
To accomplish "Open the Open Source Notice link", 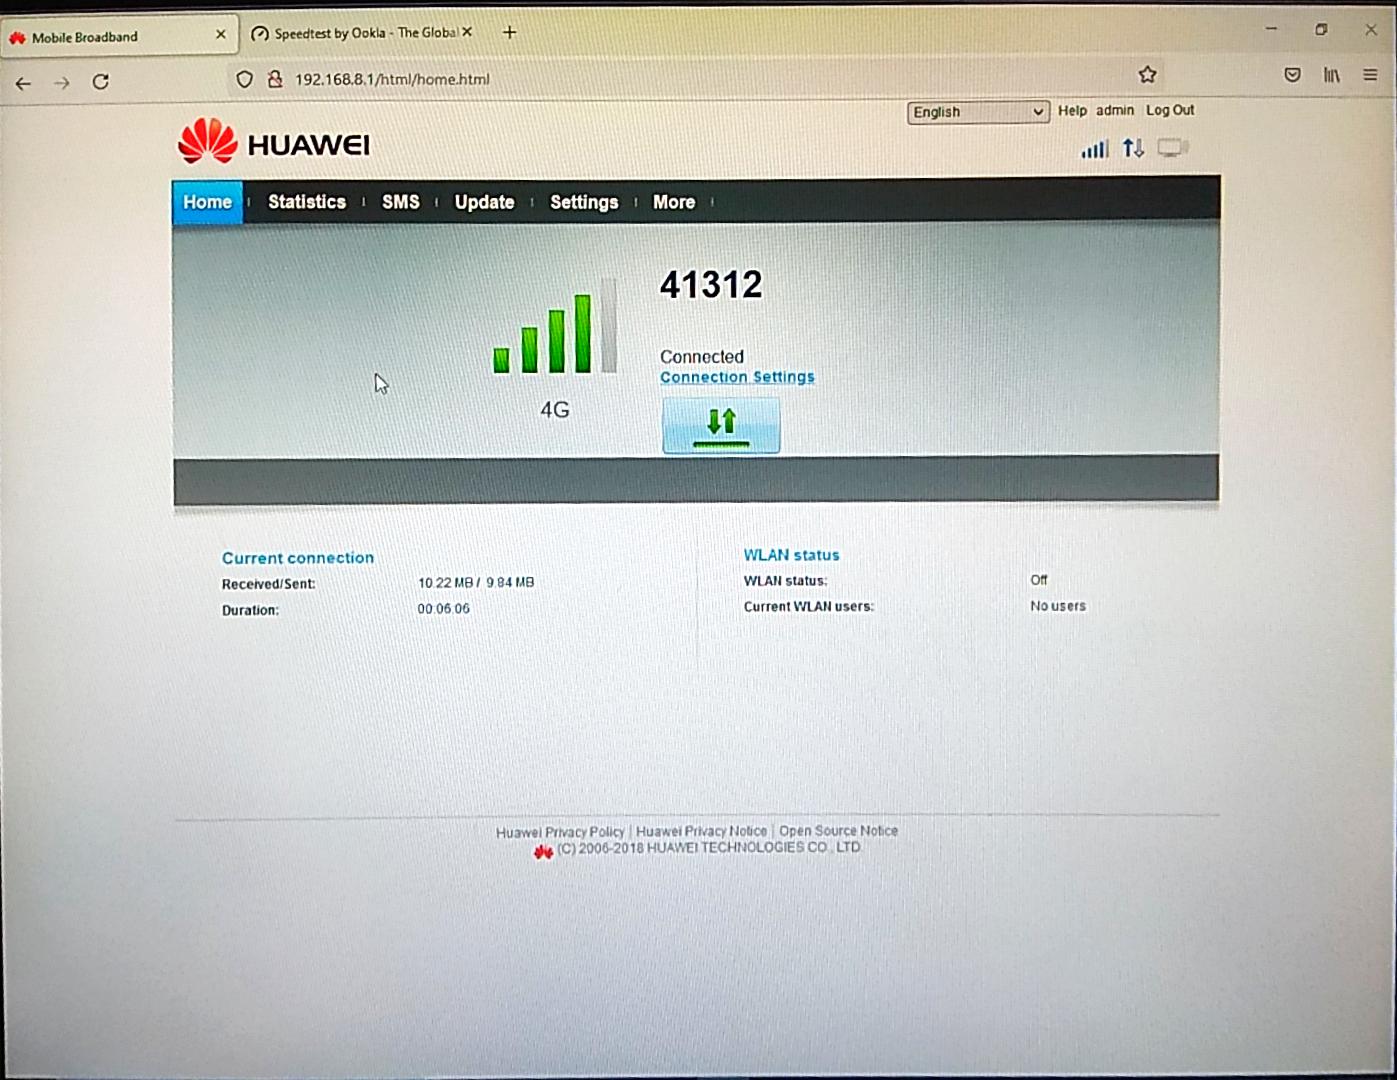I will click(x=838, y=831).
